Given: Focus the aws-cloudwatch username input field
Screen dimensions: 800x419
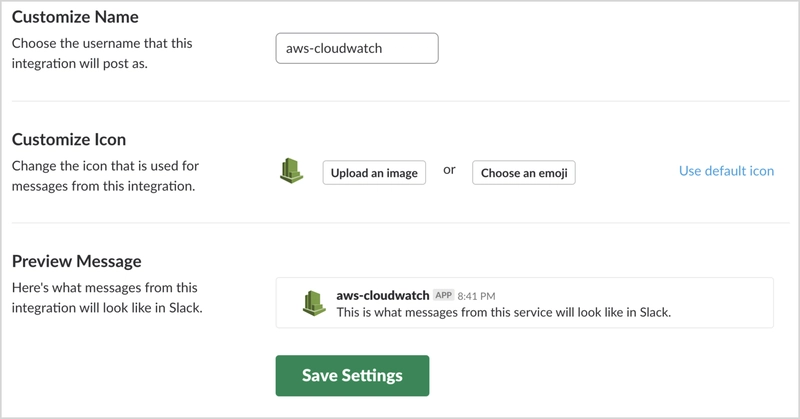Looking at the screenshot, I should pyautogui.click(x=356, y=48).
